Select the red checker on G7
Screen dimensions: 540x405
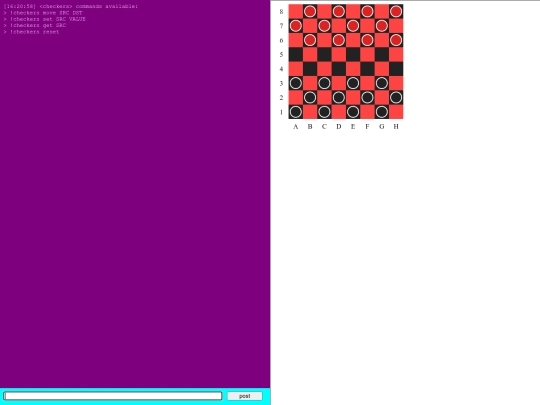[x=382, y=26]
